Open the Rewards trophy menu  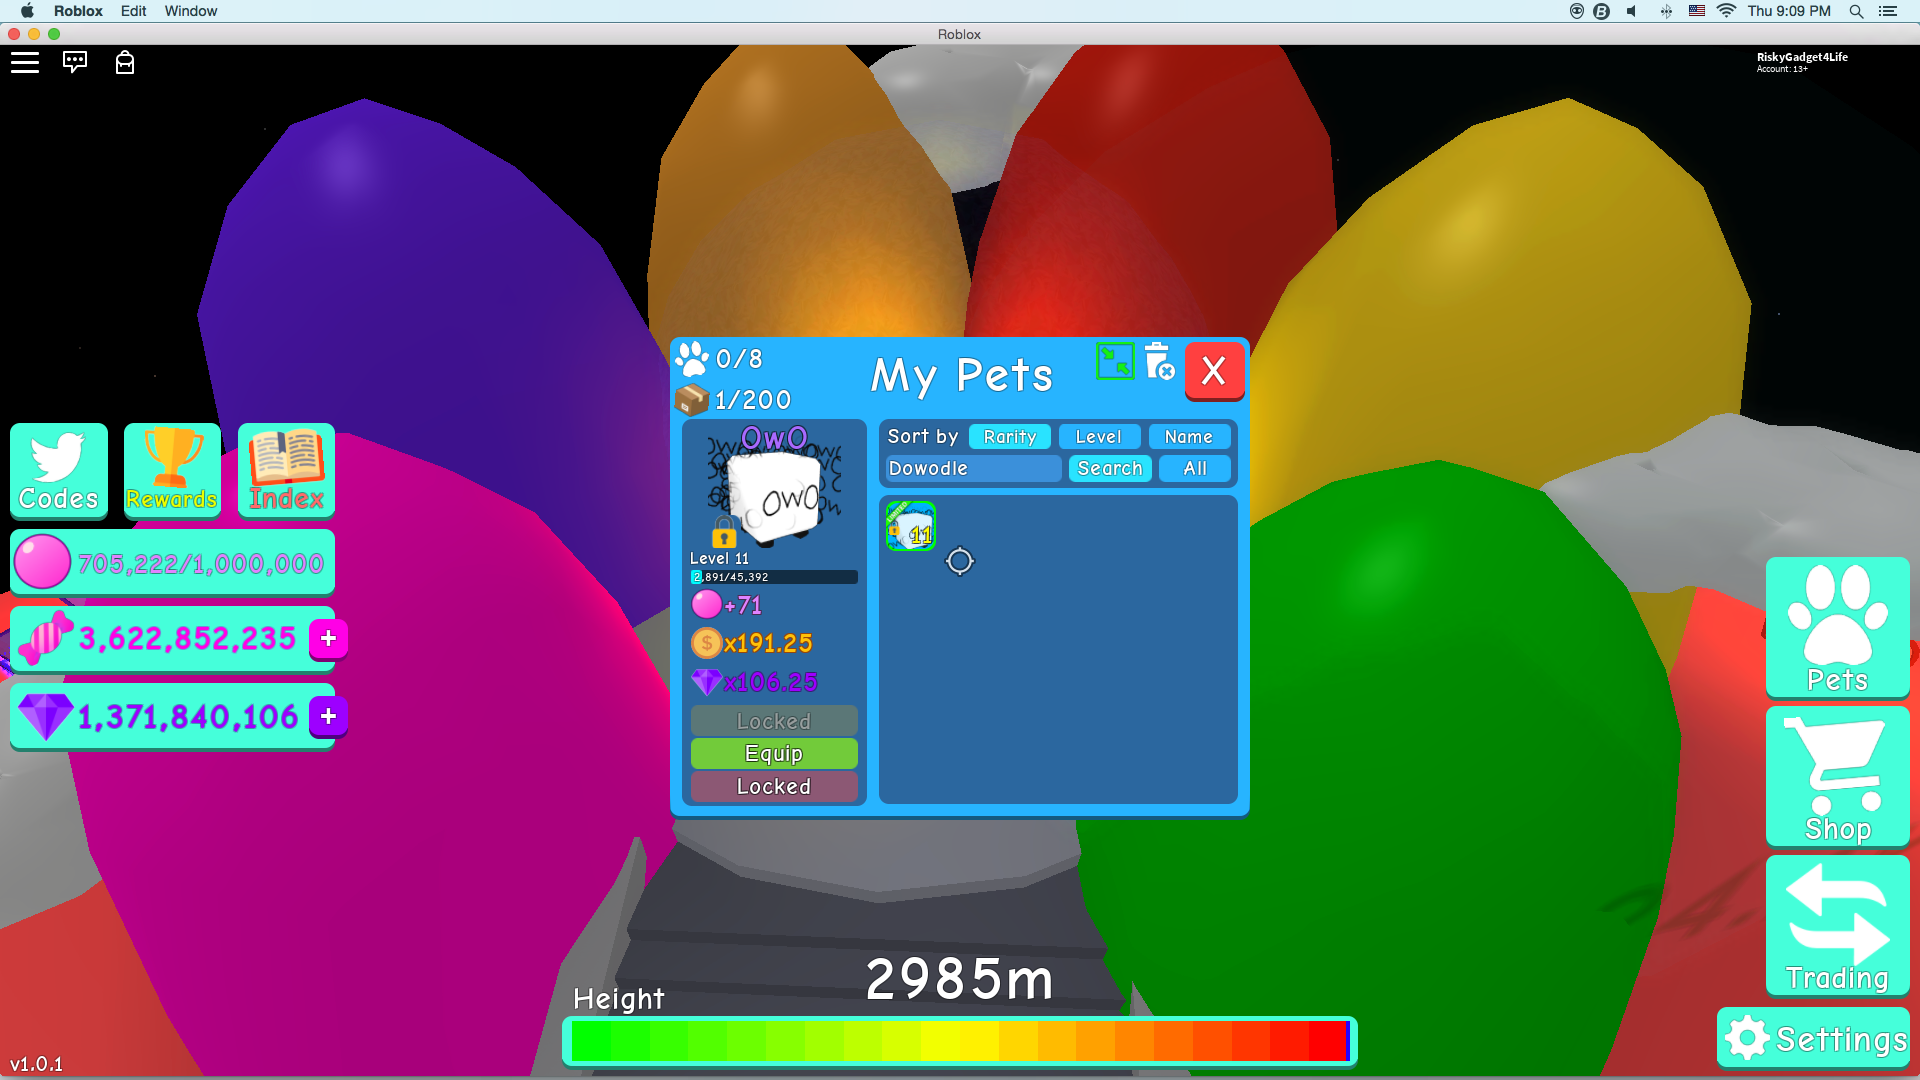click(x=172, y=470)
